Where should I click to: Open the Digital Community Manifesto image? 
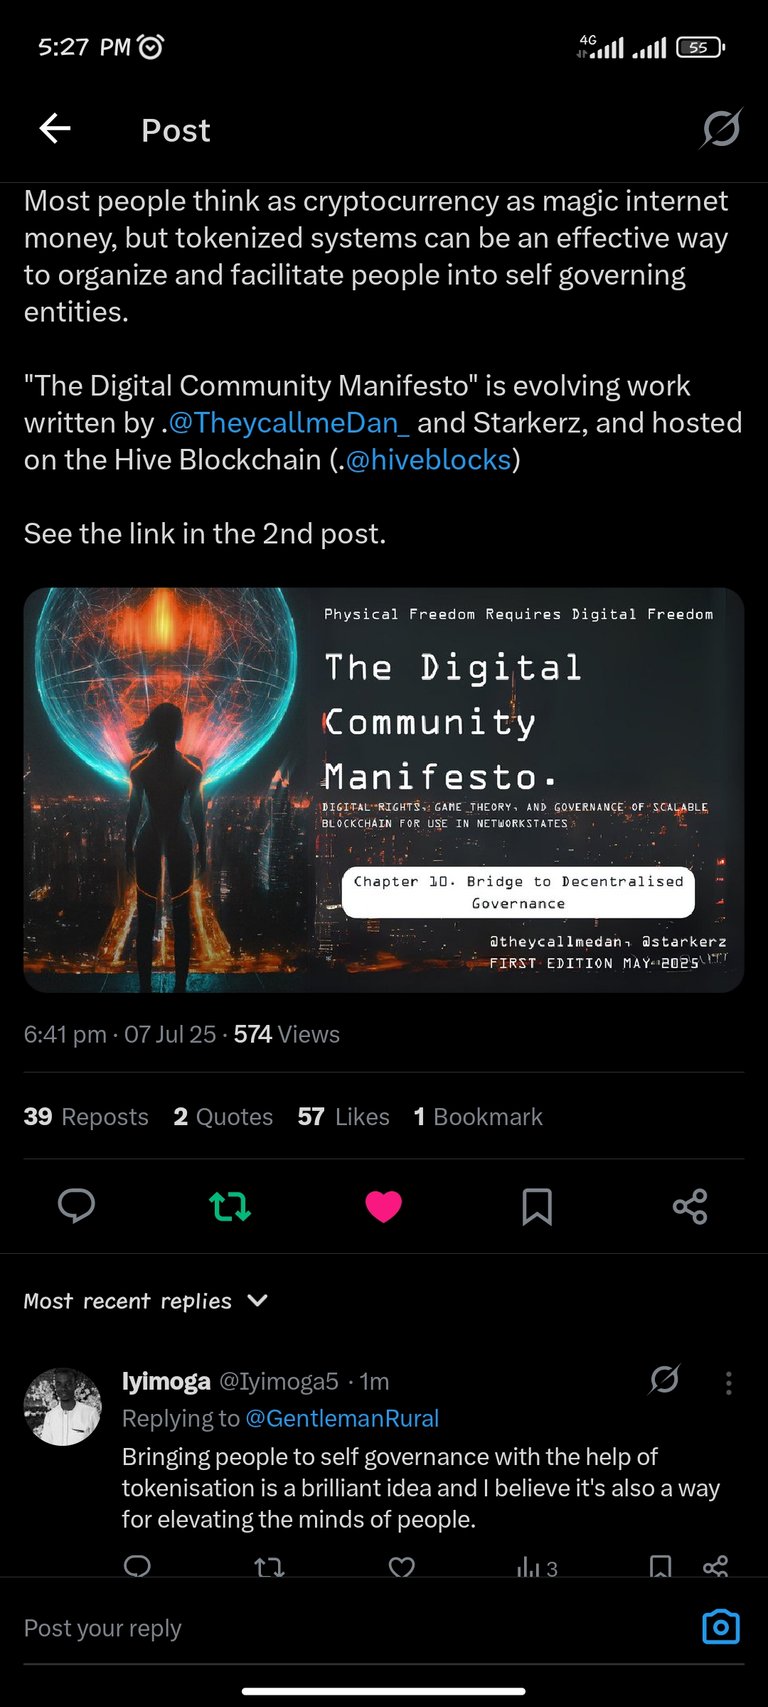384,790
